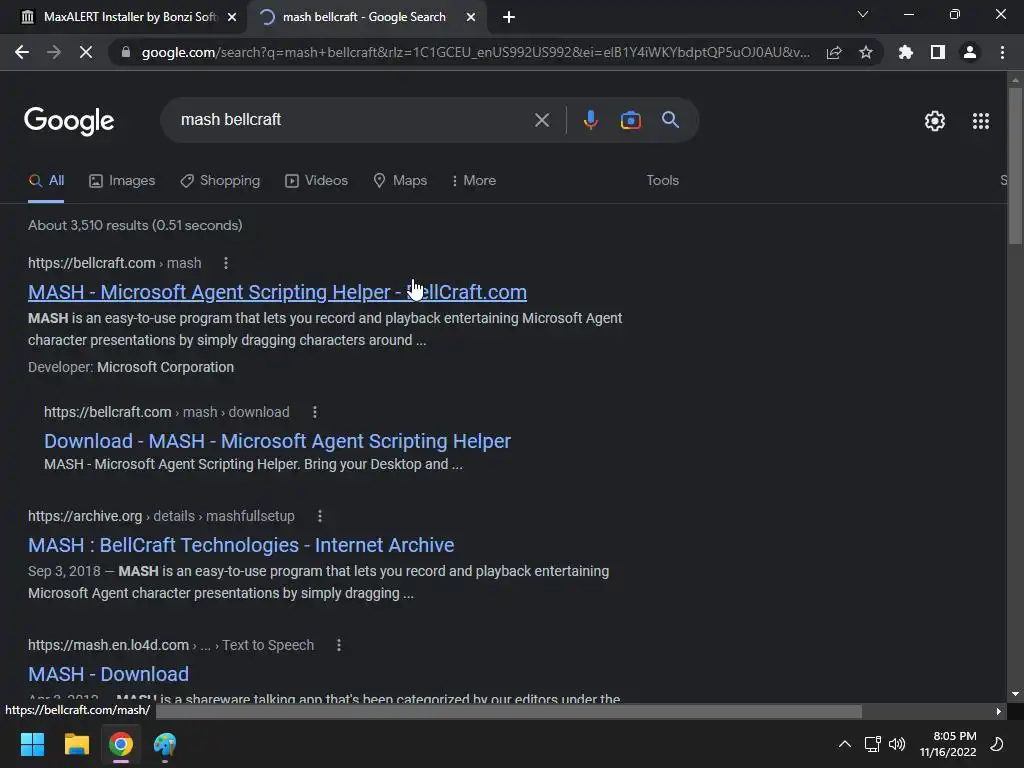Open the MASH - Download lo4d link
Screen dimensions: 1024x768
point(108,674)
